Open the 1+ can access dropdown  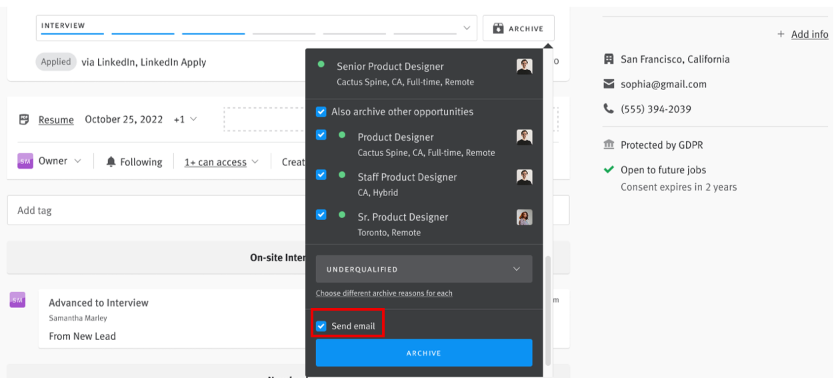click(x=221, y=162)
